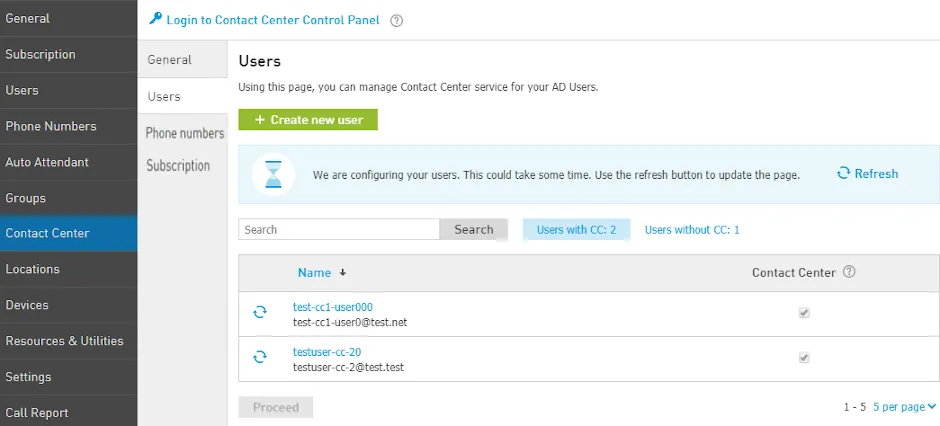Click the Refresh link in the banner

(x=876, y=174)
